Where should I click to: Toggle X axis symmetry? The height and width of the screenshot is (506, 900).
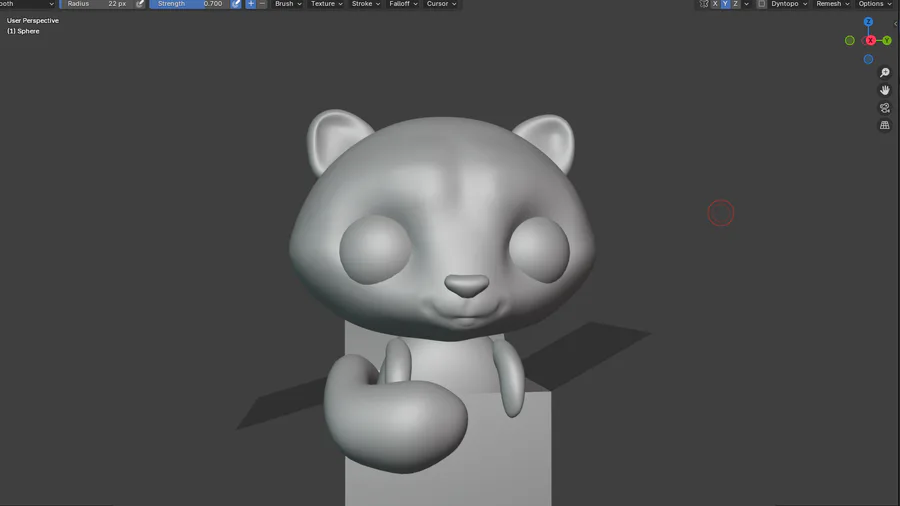point(715,4)
